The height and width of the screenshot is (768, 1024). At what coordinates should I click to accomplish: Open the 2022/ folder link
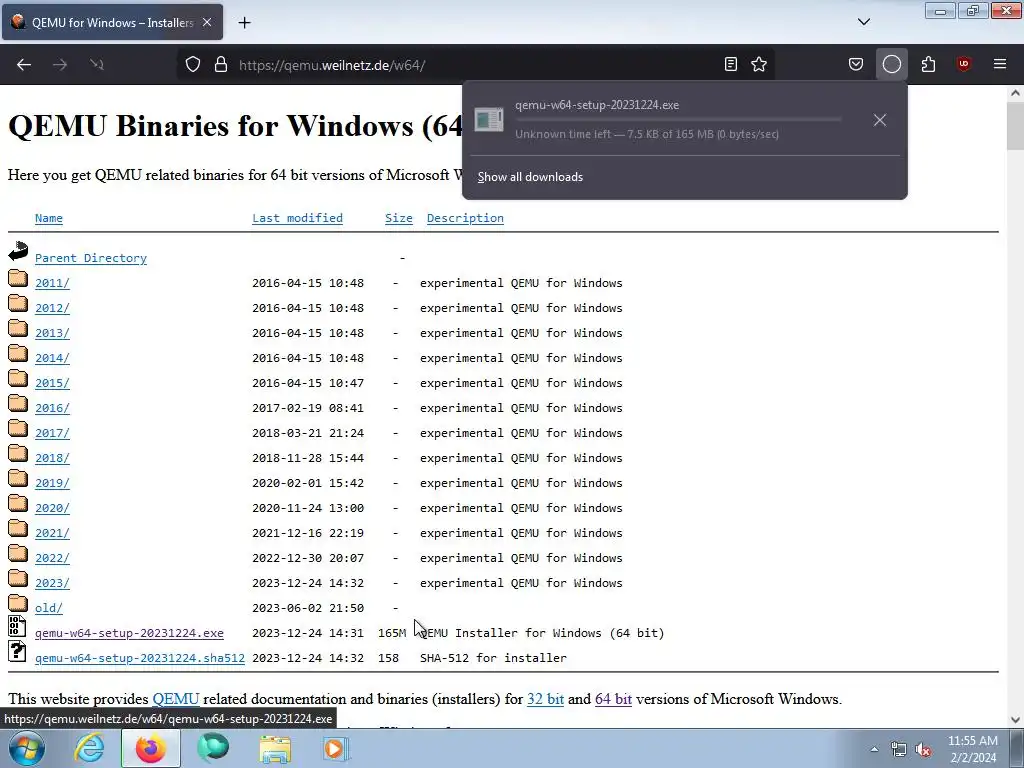tap(52, 558)
